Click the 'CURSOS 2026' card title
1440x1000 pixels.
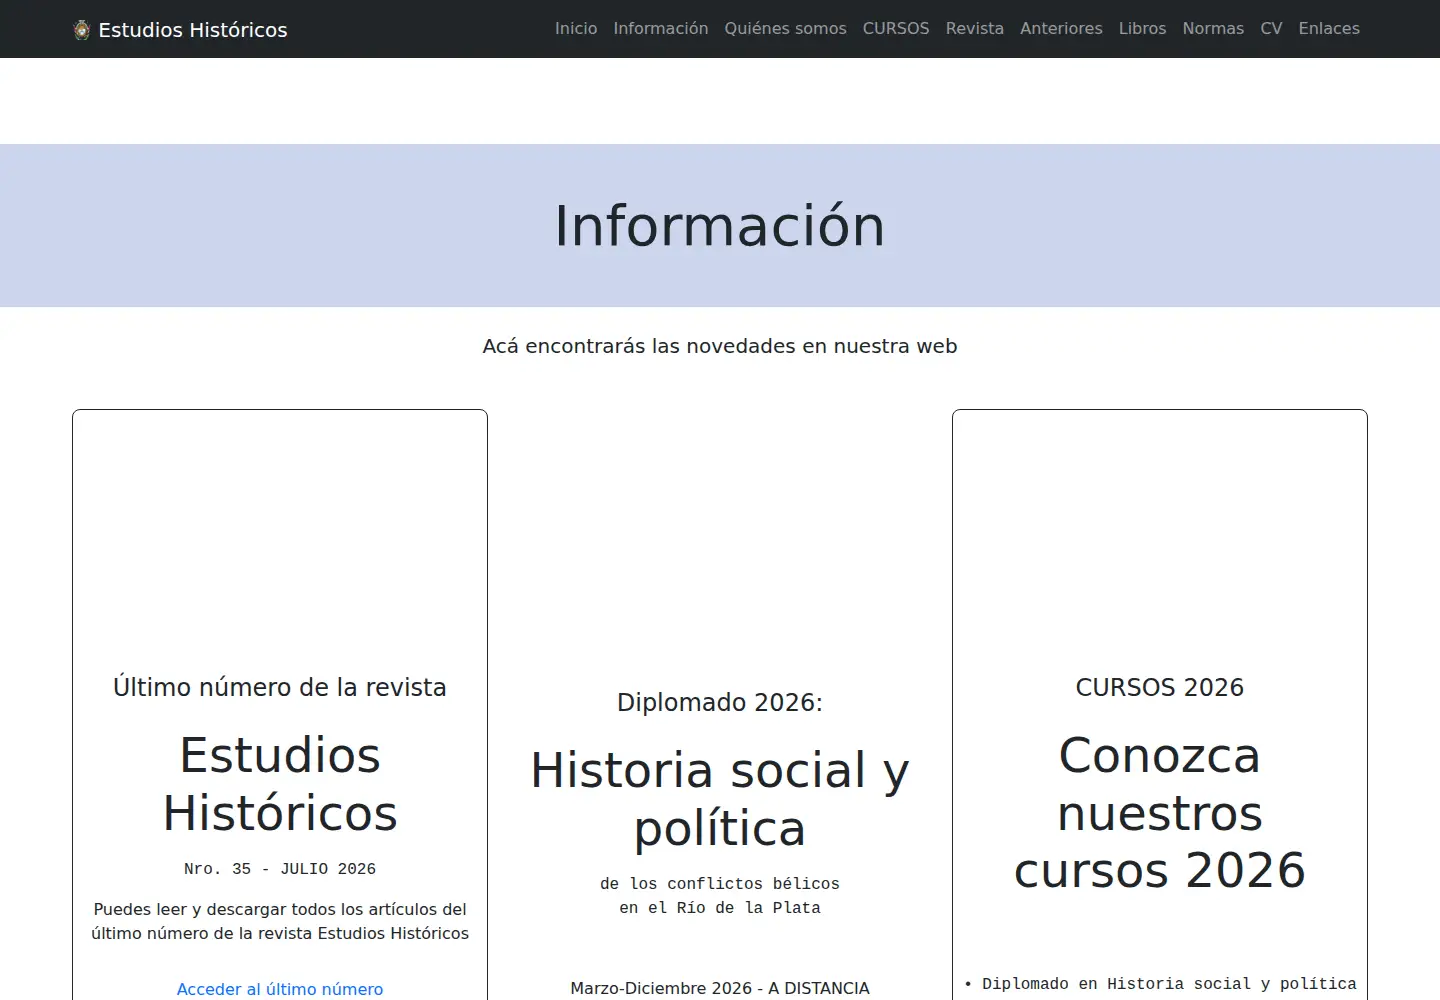(x=1160, y=687)
